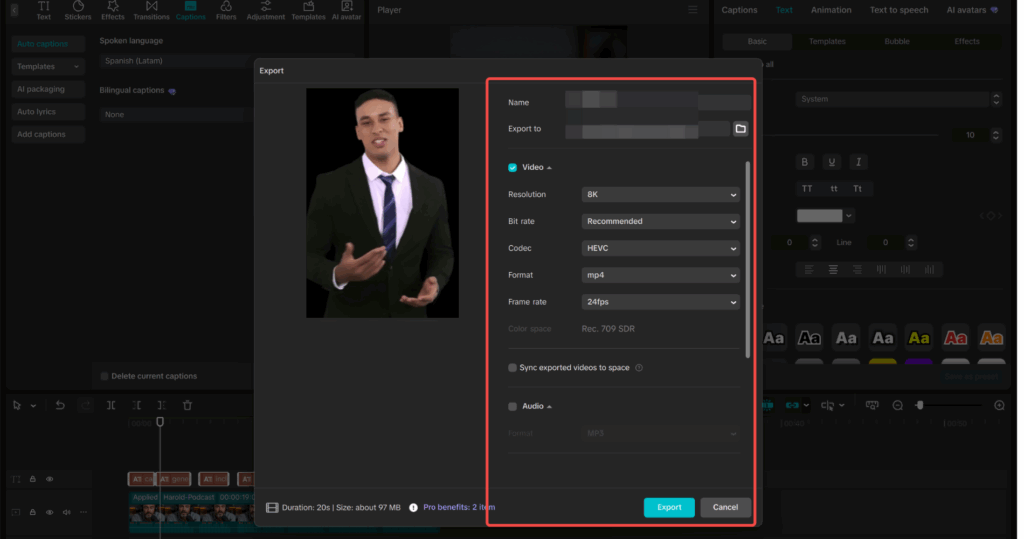Collapse the Audio section arrow
This screenshot has width=1024, height=539.
point(549,406)
